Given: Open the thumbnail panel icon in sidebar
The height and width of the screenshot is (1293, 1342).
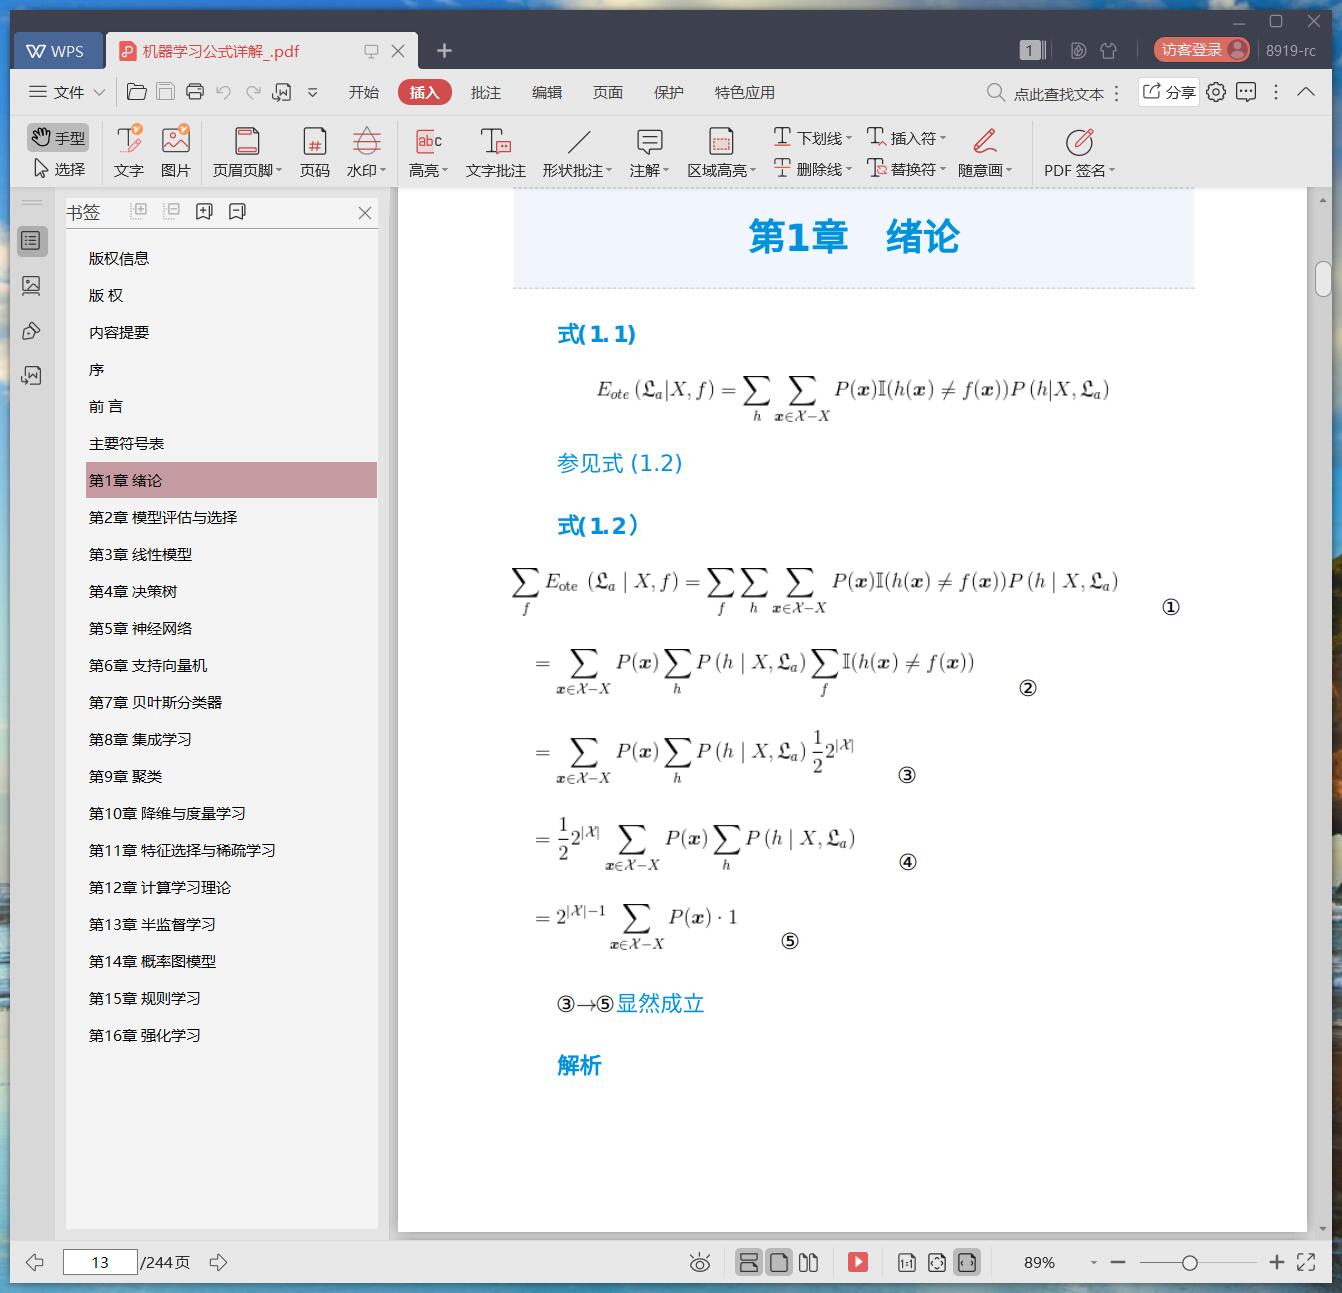Looking at the screenshot, I should click(32, 286).
